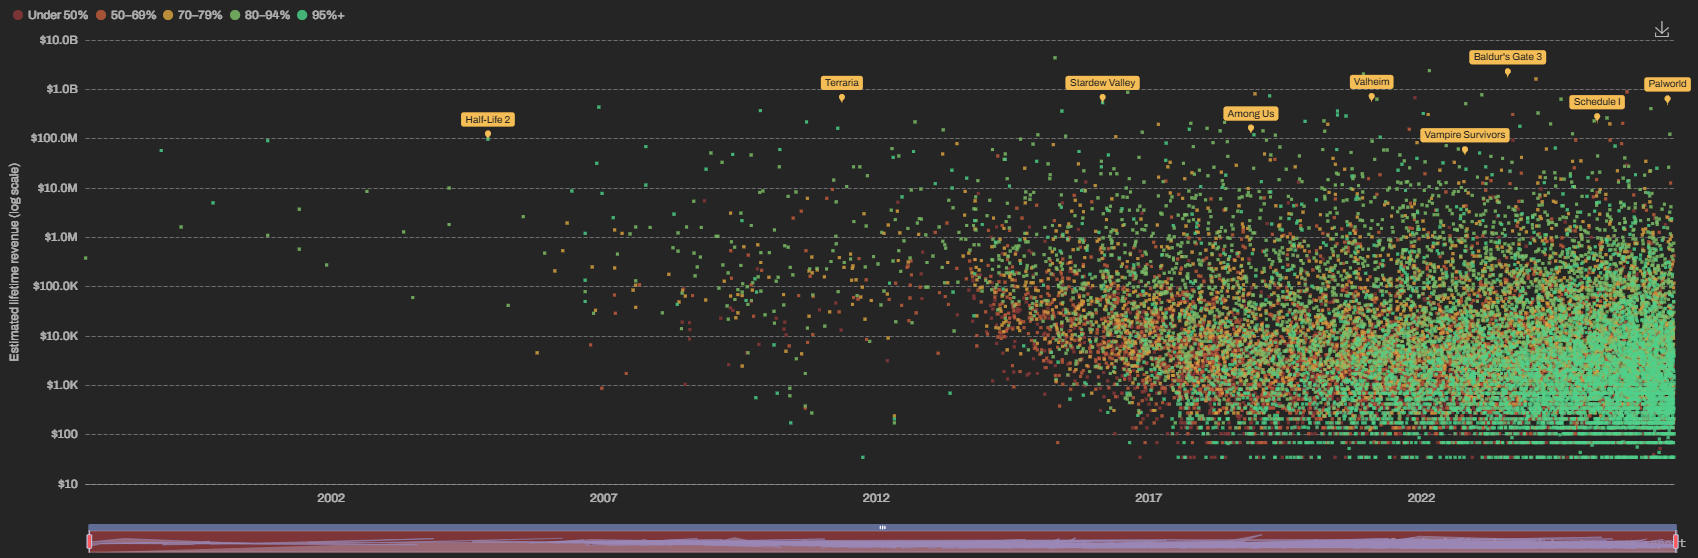Click the pin marker below Among Us

(x=1251, y=128)
